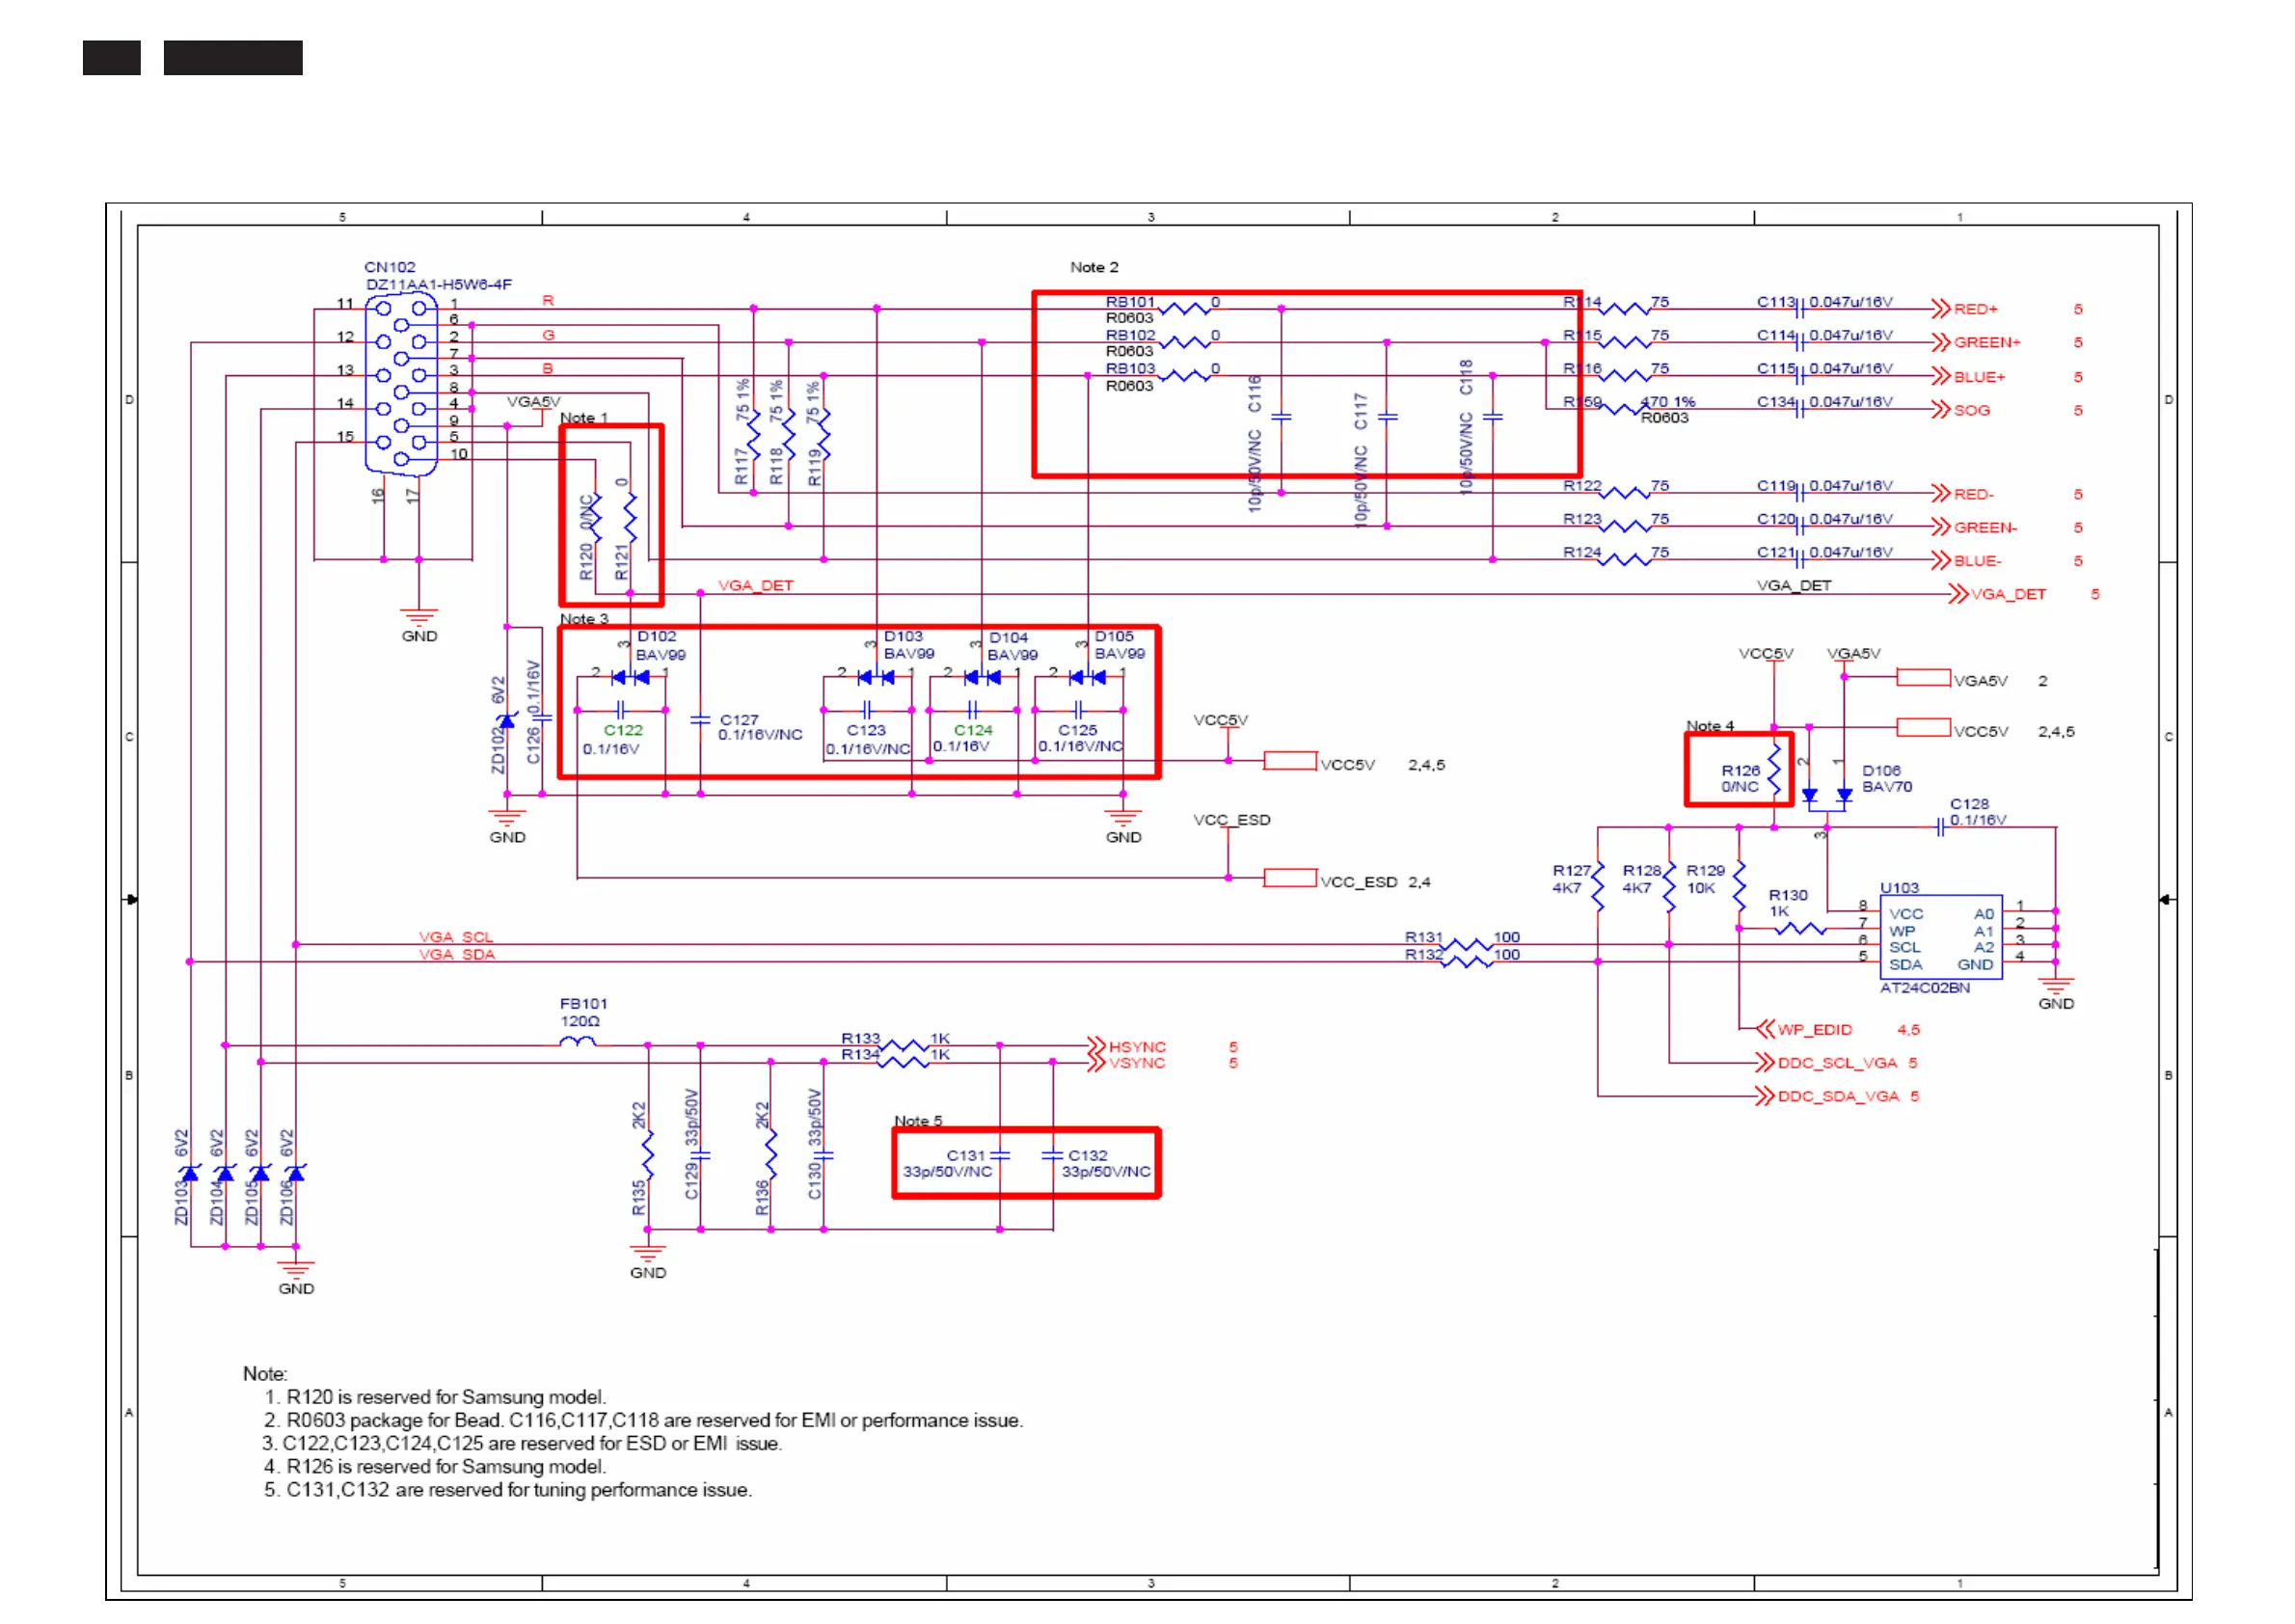Select the D102 BAV99 diode pair
This screenshot has height=1624, width=2295.
click(x=630, y=677)
